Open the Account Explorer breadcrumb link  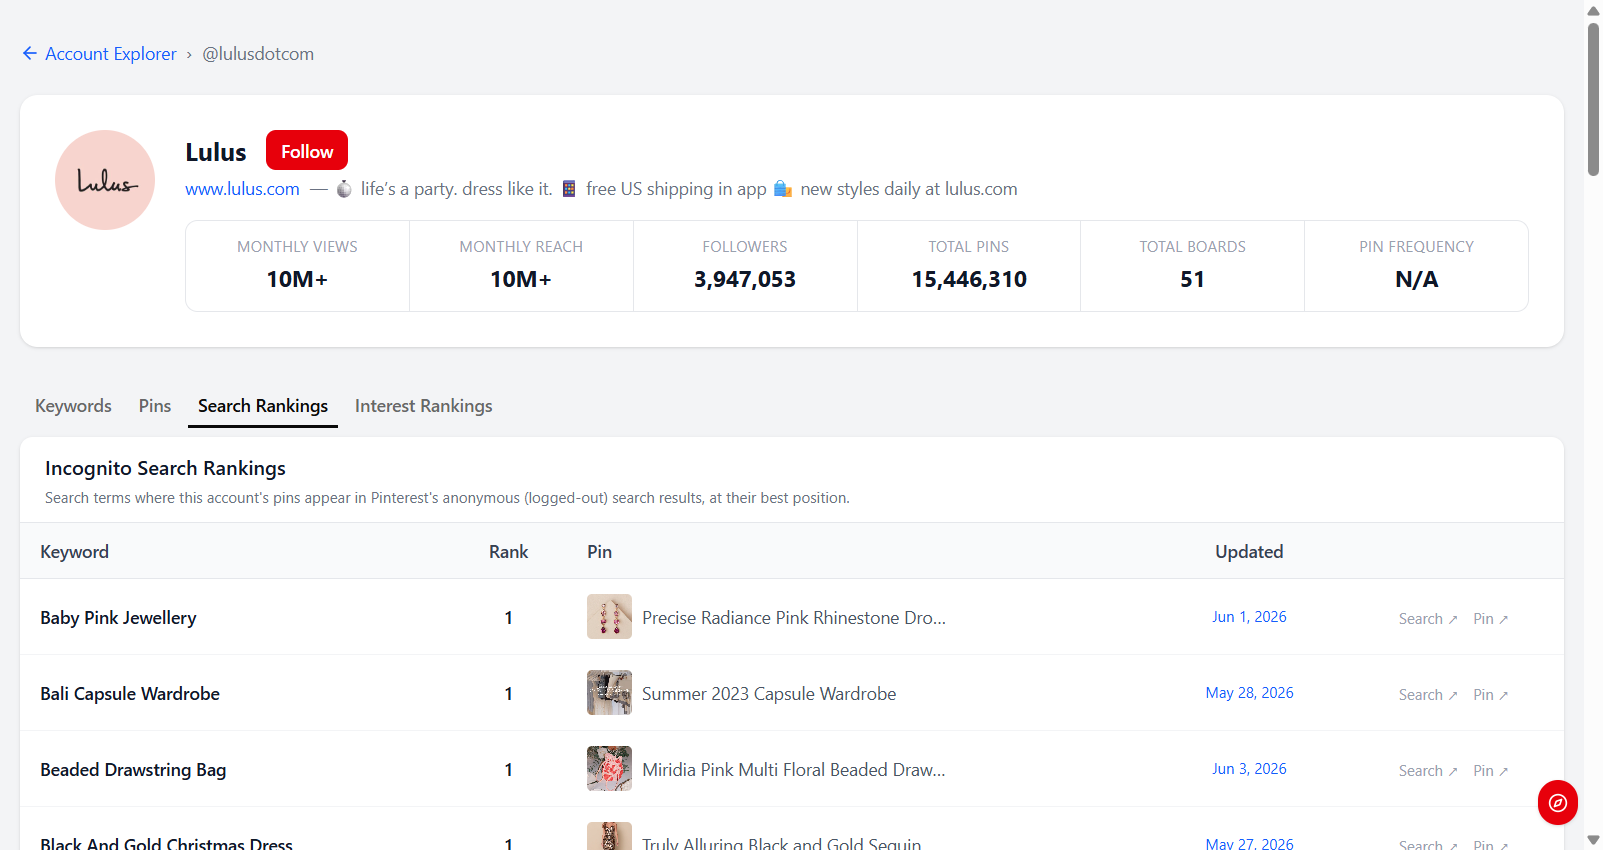click(111, 54)
